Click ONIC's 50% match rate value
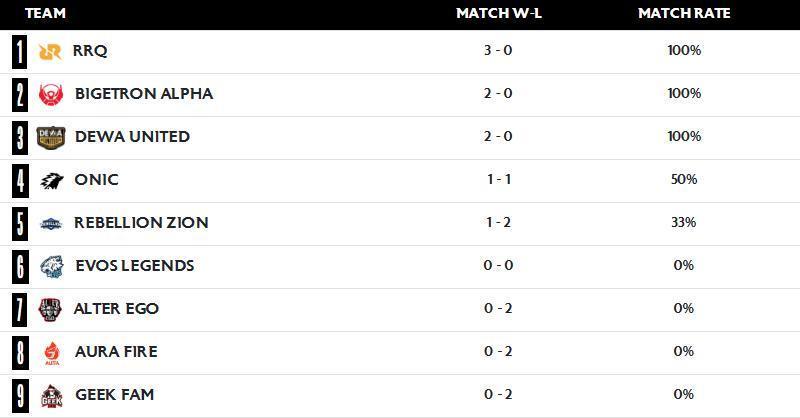Screen dimensions: 800x418 coord(684,179)
